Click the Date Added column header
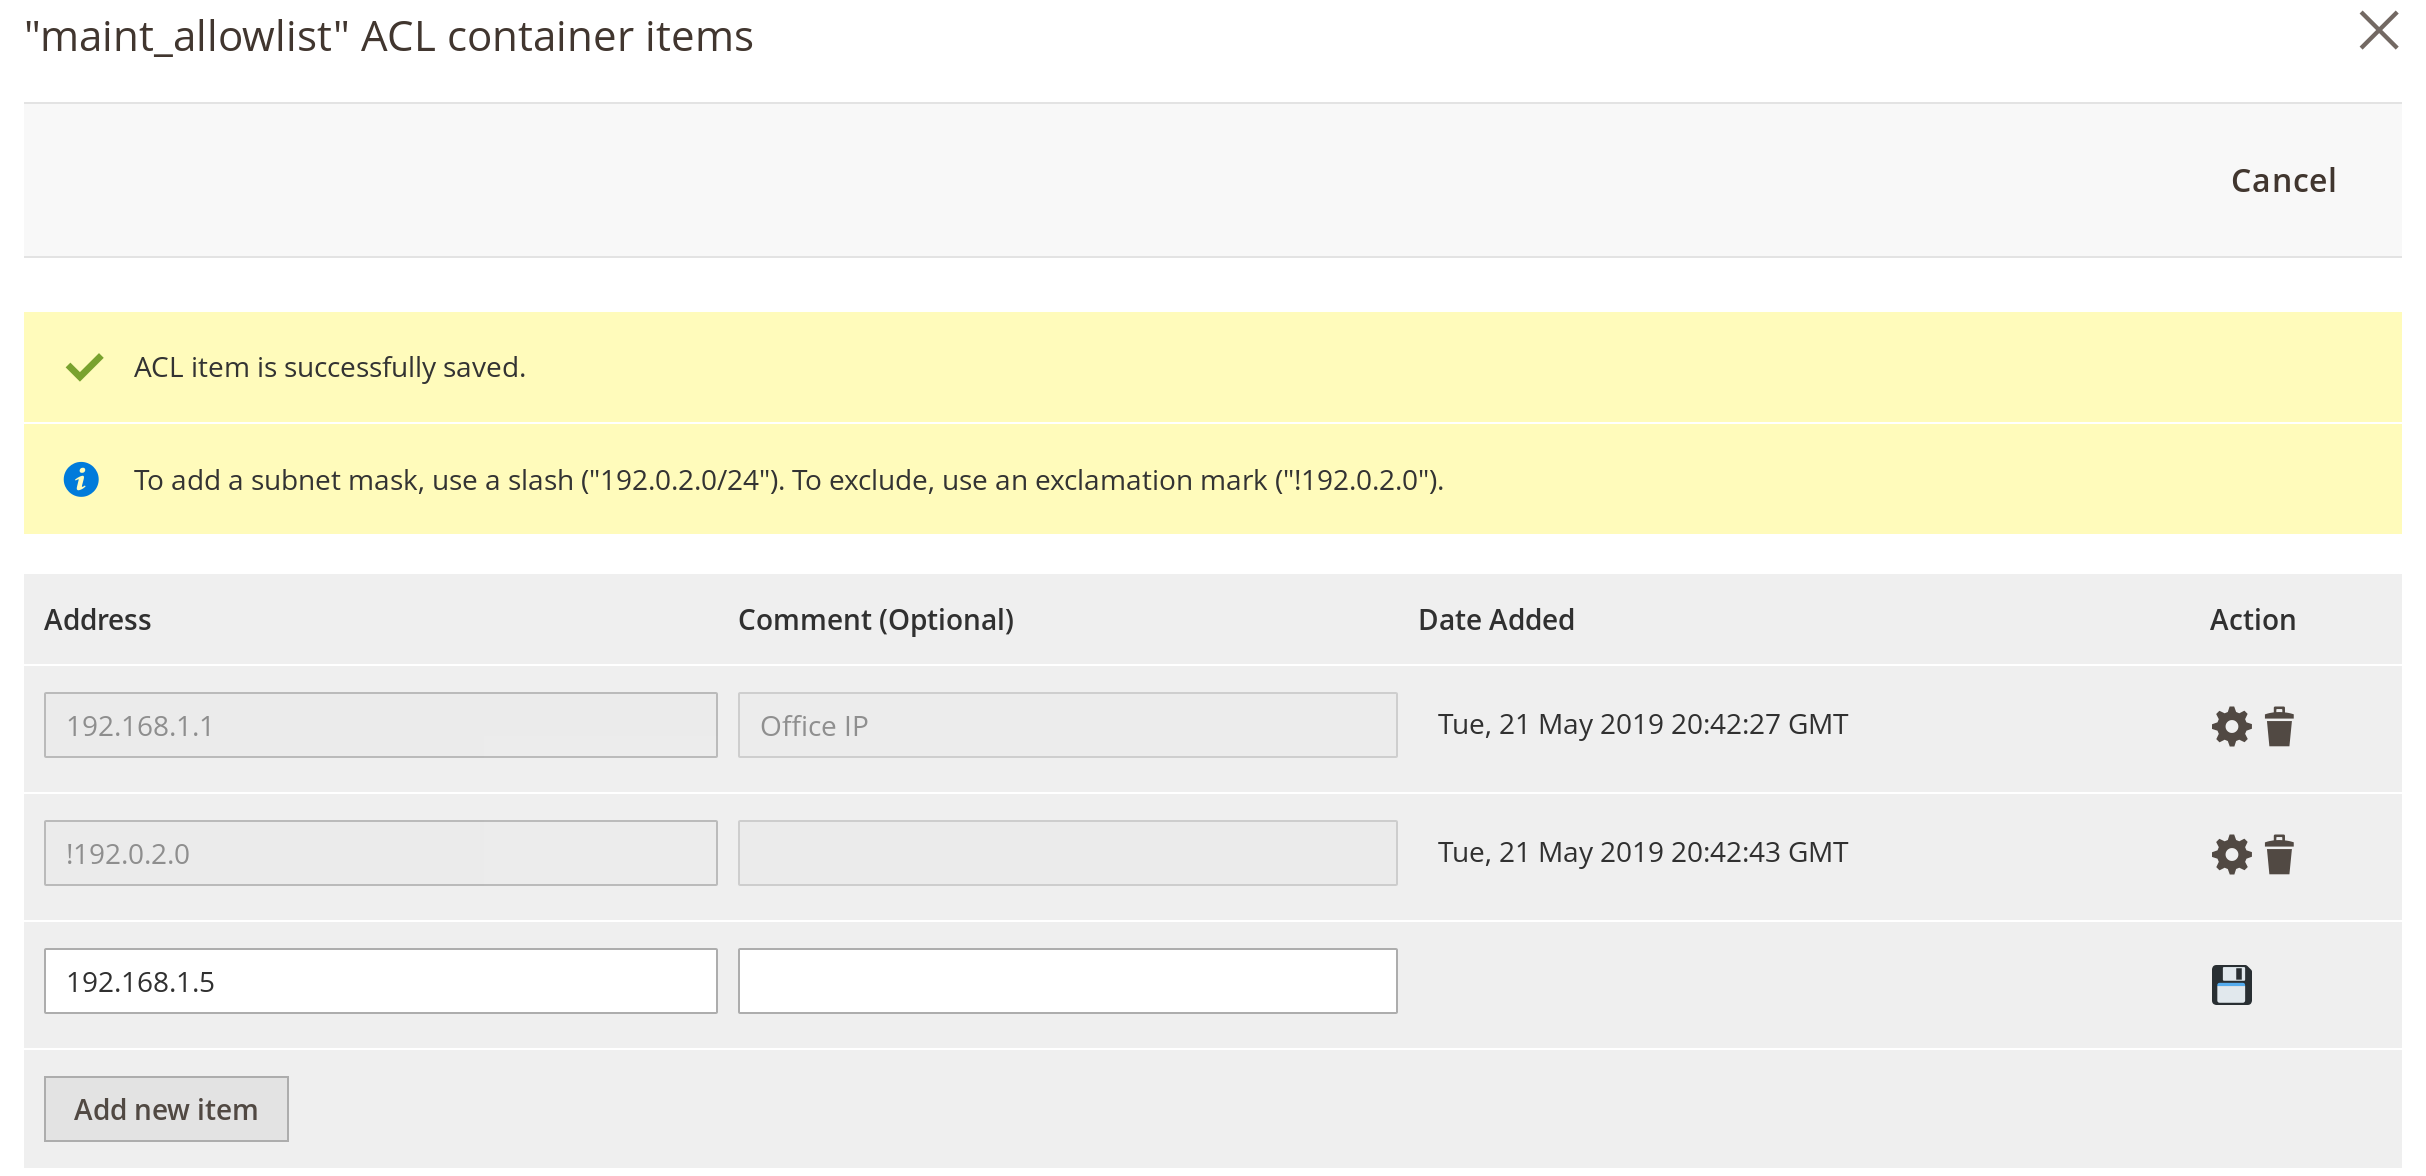2426x1176 pixels. pos(1496,620)
